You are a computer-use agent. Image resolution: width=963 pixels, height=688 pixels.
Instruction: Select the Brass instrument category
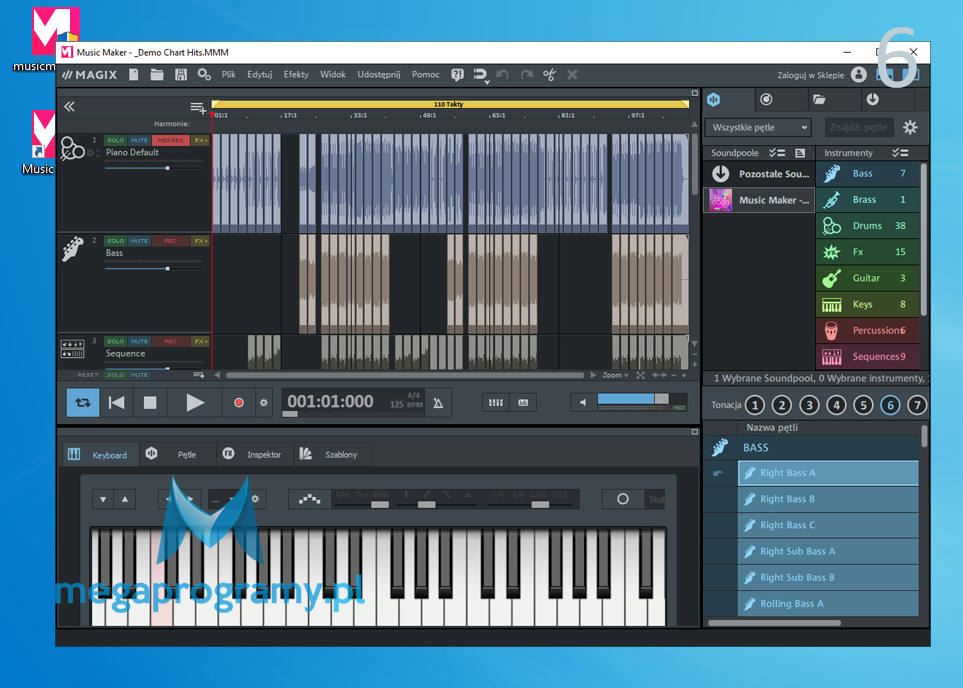pyautogui.click(x=867, y=200)
